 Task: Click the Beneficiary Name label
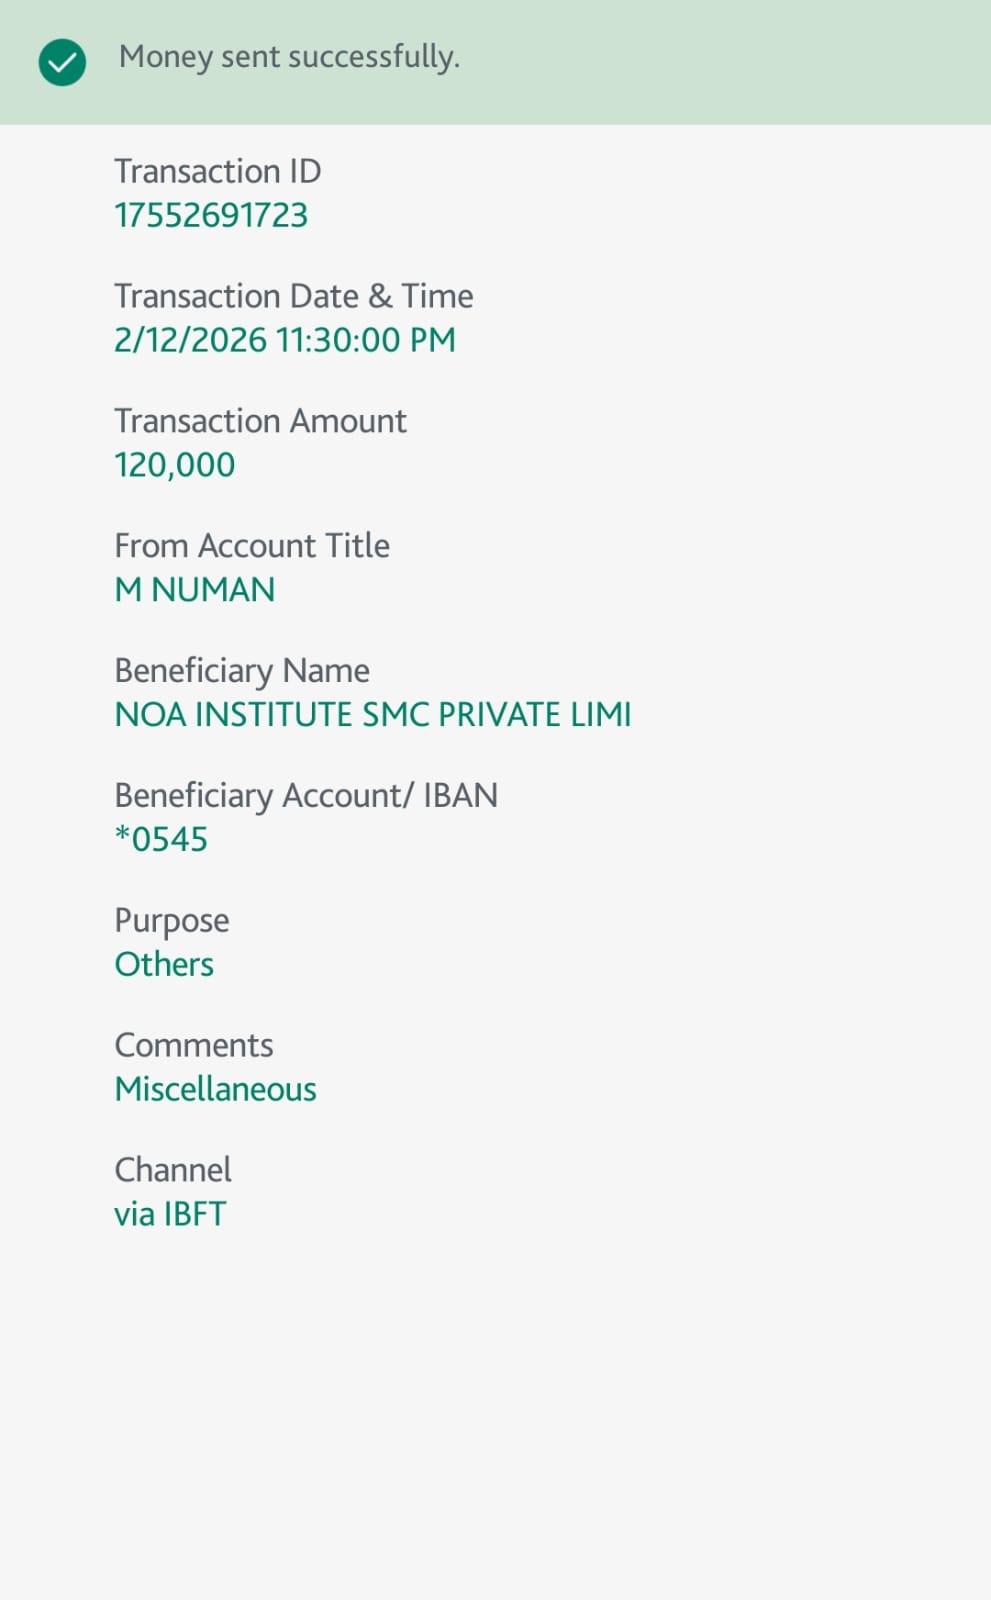[x=242, y=670]
